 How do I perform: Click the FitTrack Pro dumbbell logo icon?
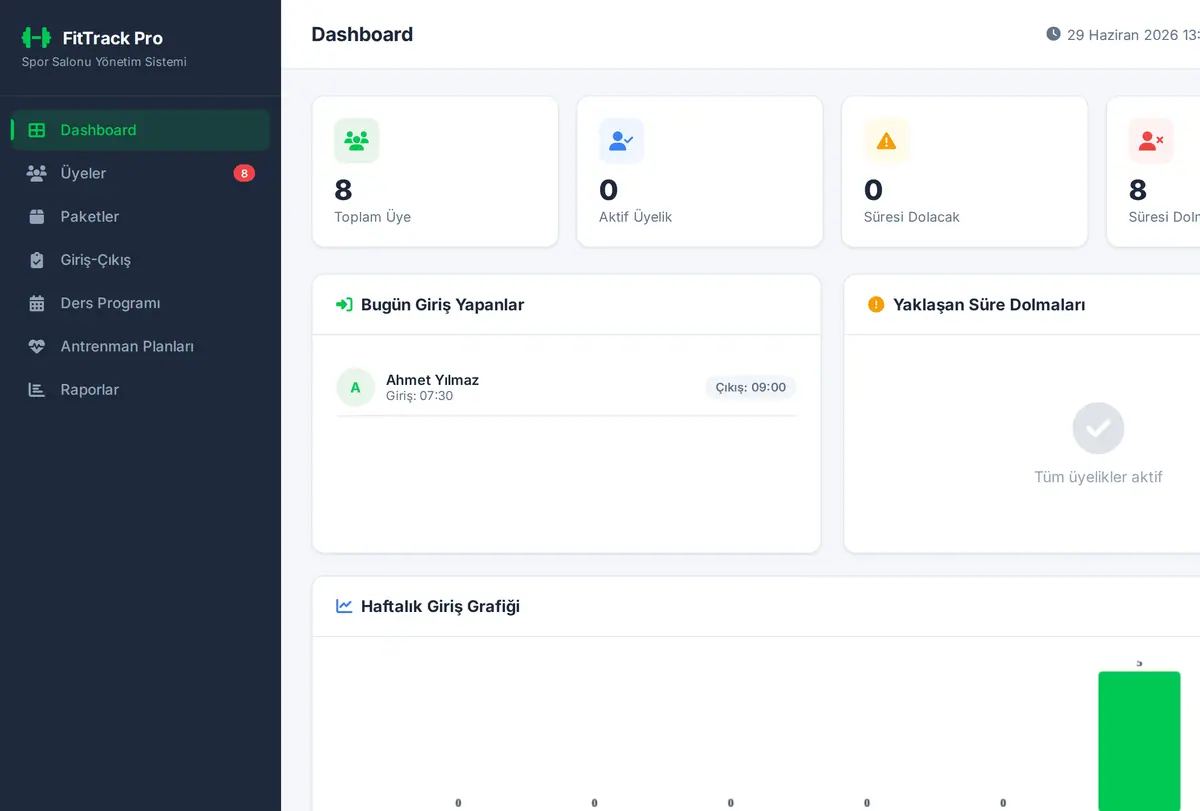pos(36,38)
